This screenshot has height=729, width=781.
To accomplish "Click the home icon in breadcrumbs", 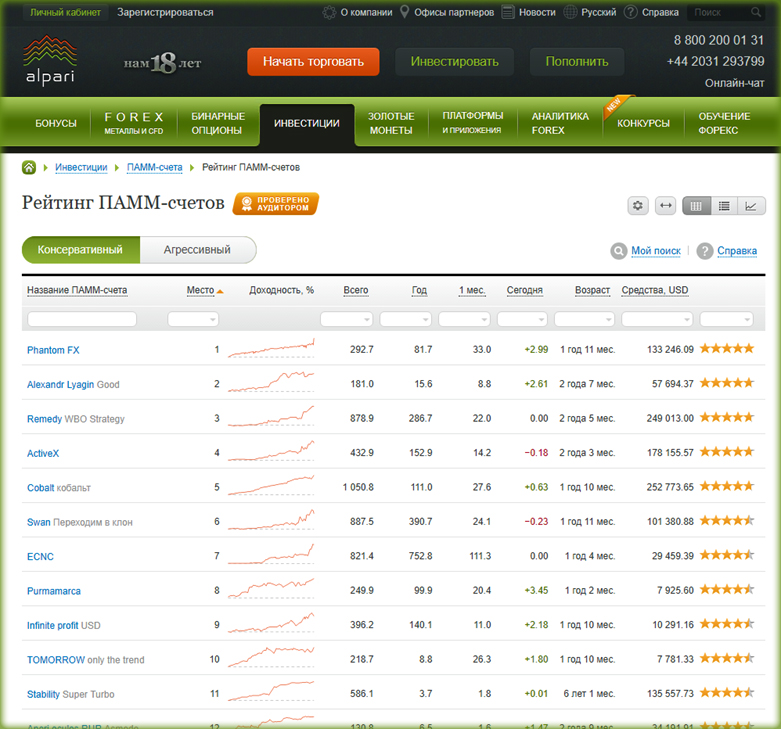I will click(x=30, y=167).
